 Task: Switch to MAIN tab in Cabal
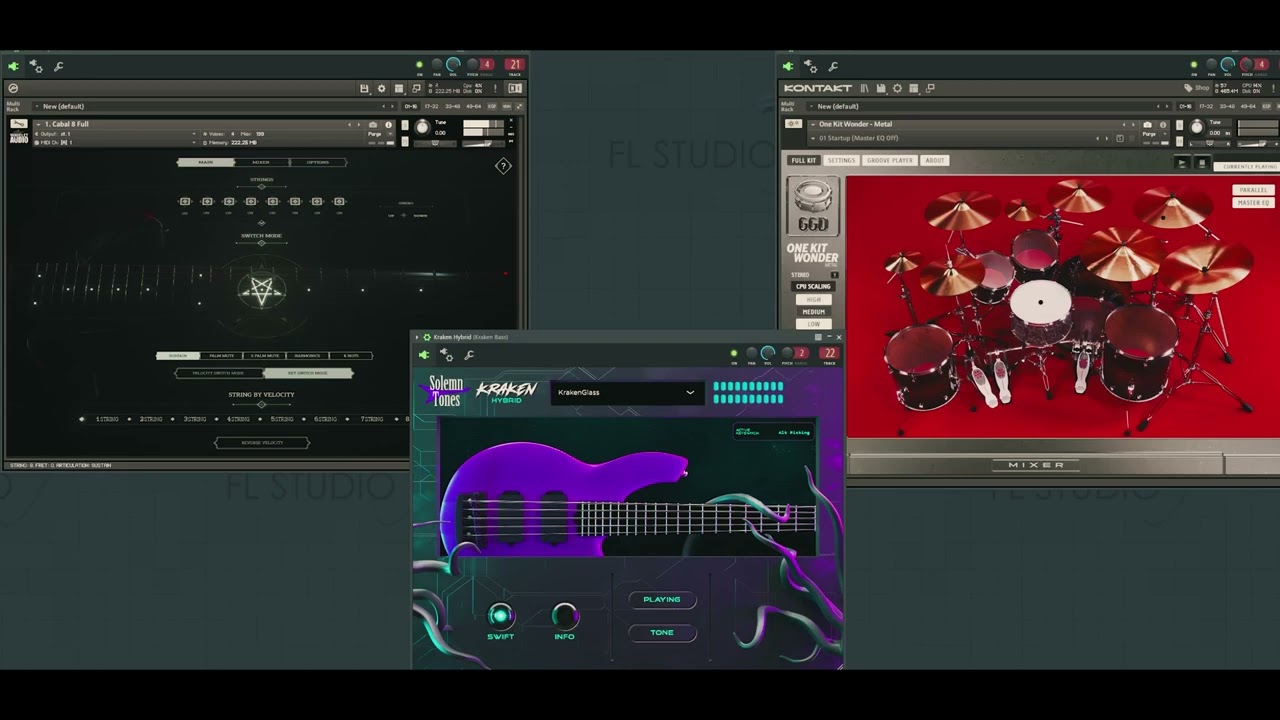click(206, 162)
